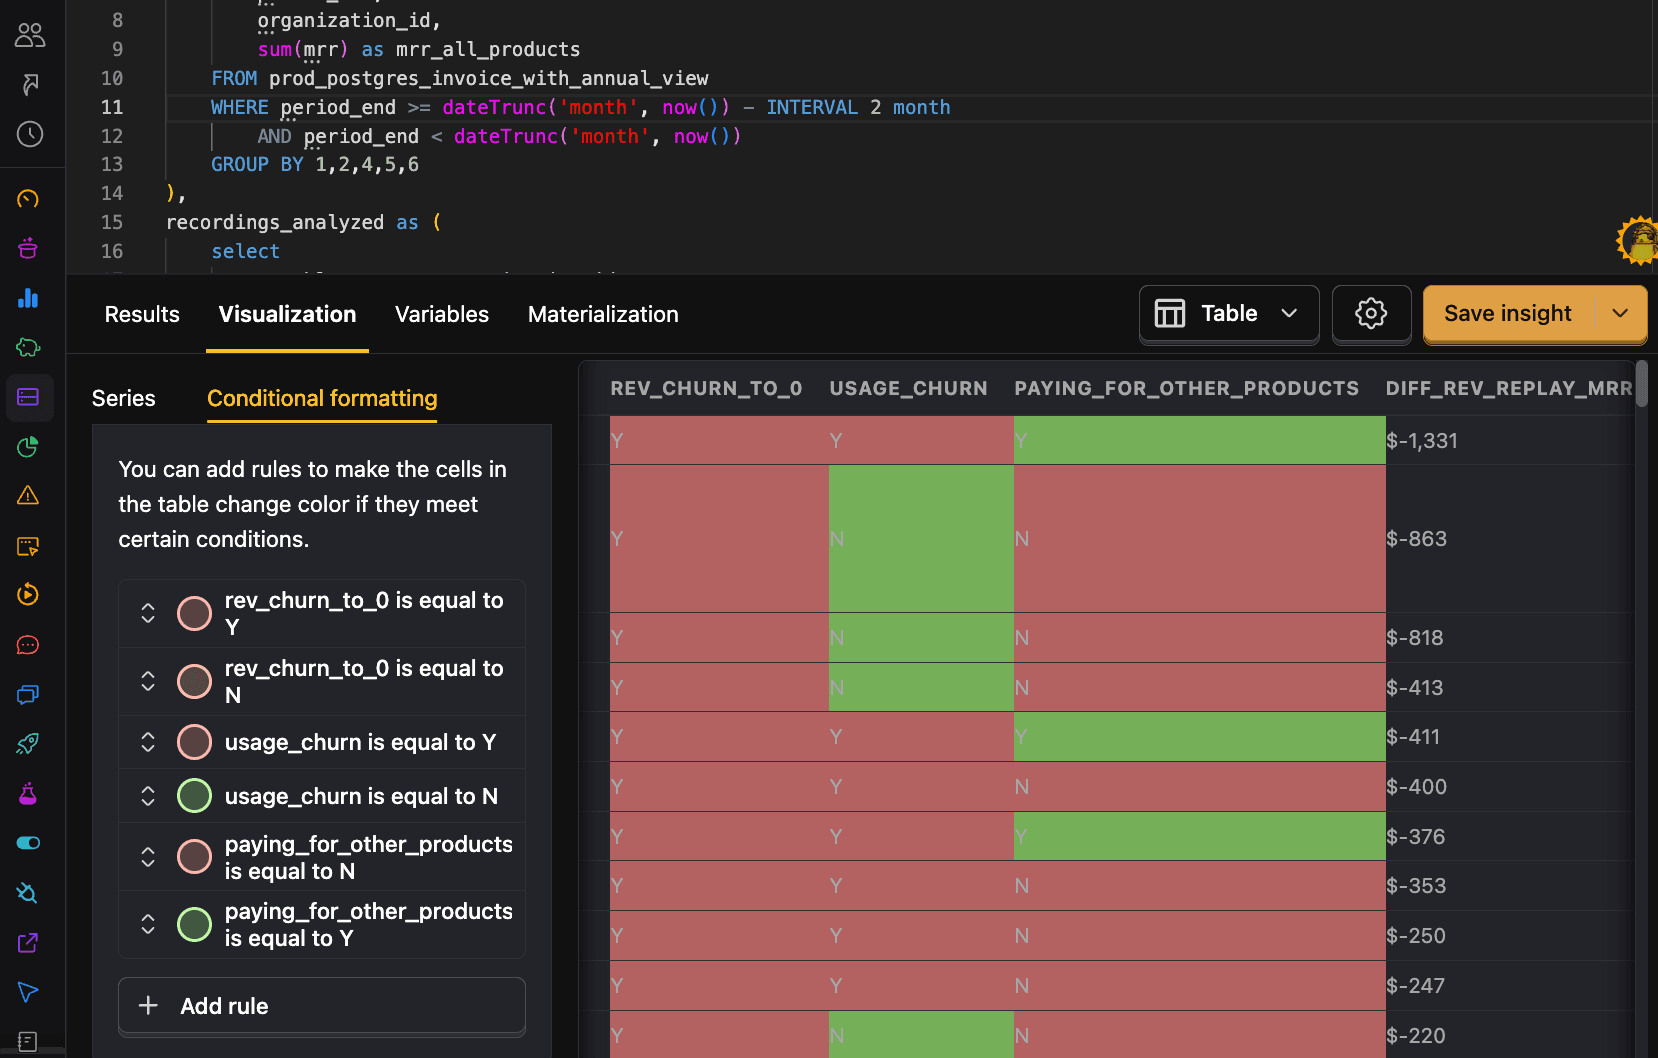This screenshot has width=1658, height=1058.
Task: Click red swatch for usage_churn equals Y
Action: tap(194, 742)
